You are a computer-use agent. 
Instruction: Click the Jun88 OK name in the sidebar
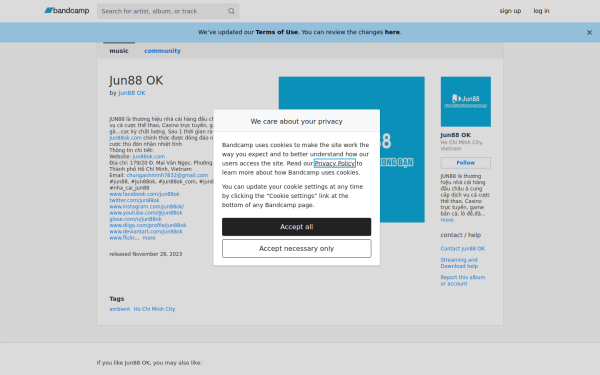[455, 135]
